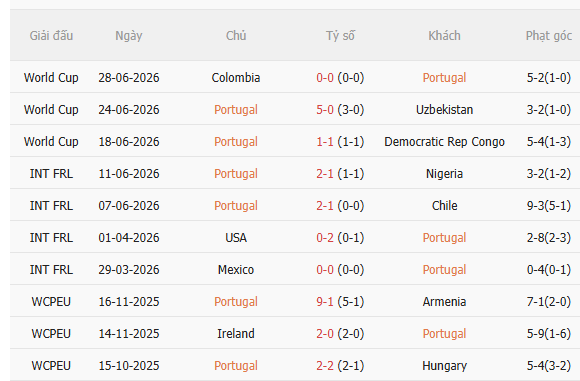Open Nigeria team link
The width and height of the screenshot is (580, 381).
tap(444, 174)
